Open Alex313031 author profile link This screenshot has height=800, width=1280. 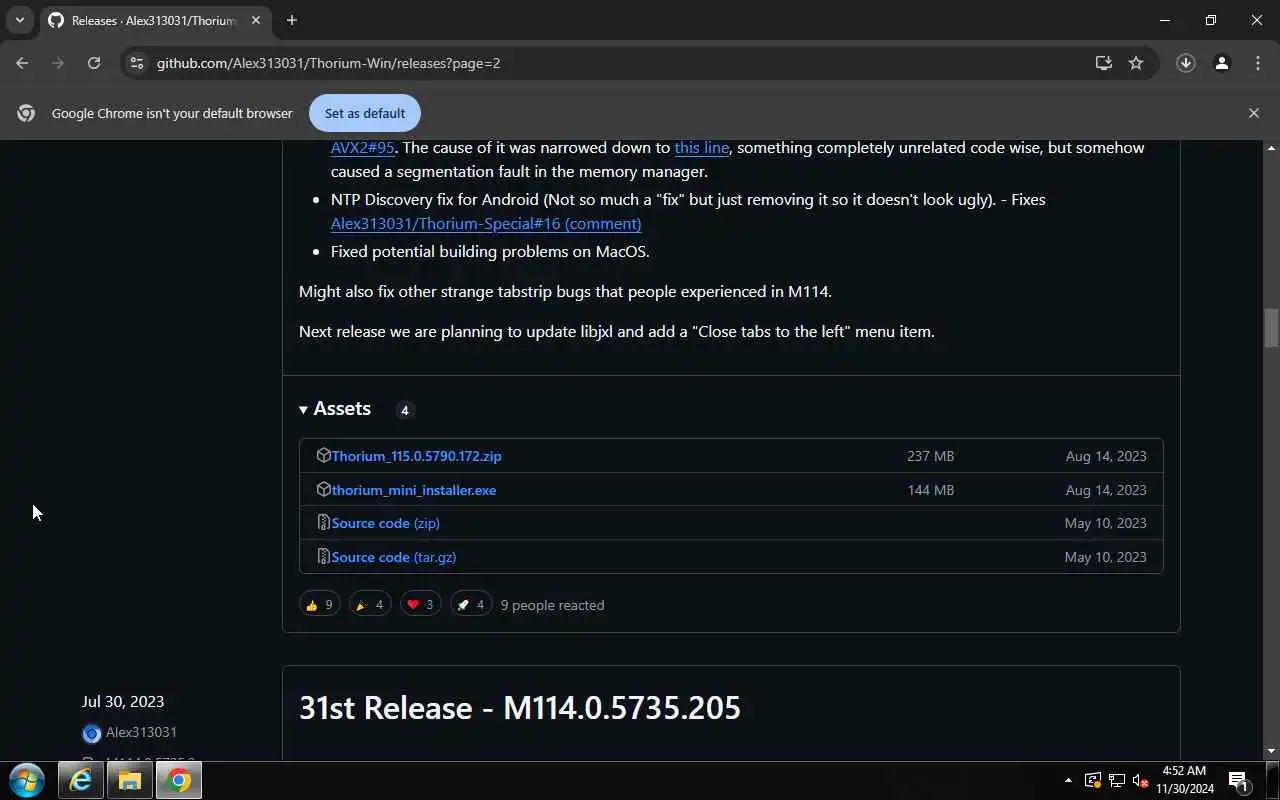tap(141, 732)
